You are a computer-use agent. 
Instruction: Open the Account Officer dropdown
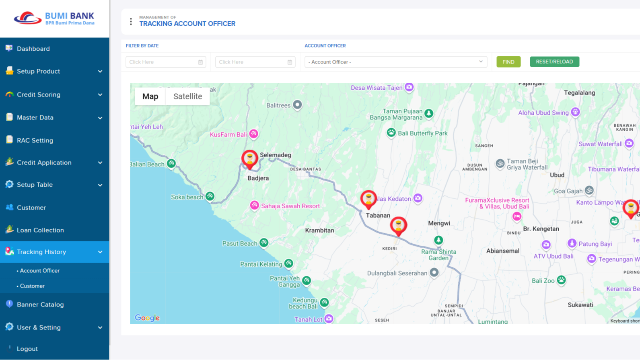click(x=396, y=62)
